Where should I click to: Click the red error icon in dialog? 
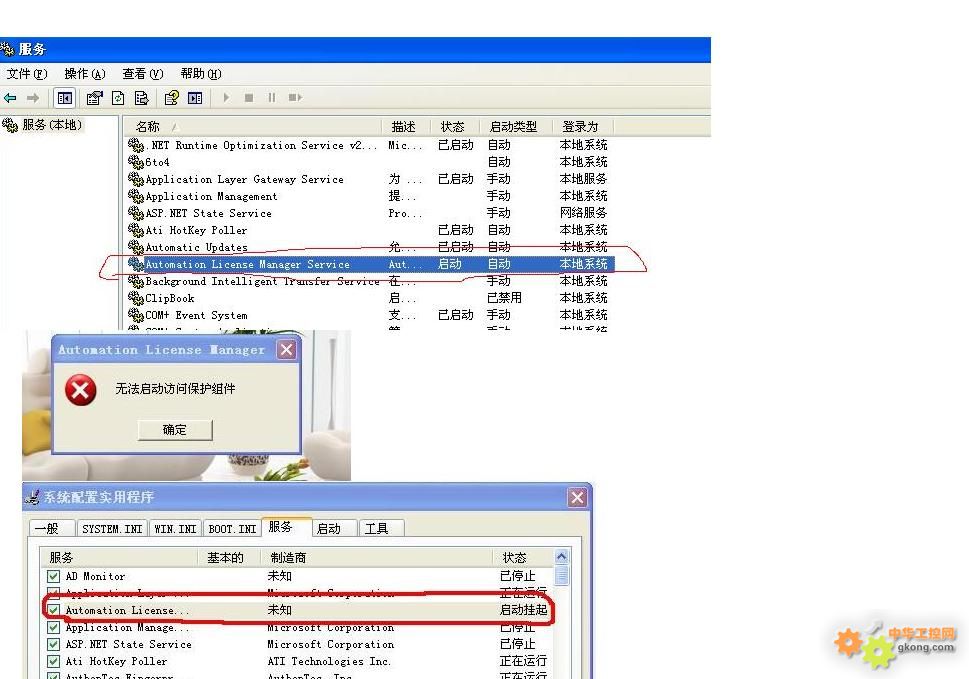pyautogui.click(x=81, y=390)
